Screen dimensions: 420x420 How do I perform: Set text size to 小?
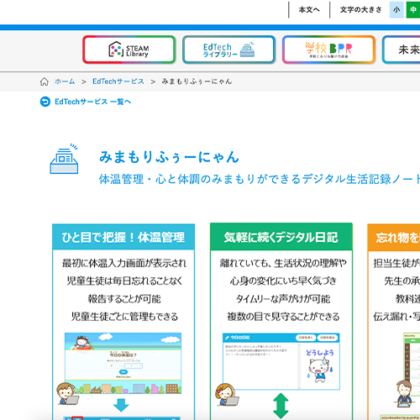coord(397,10)
